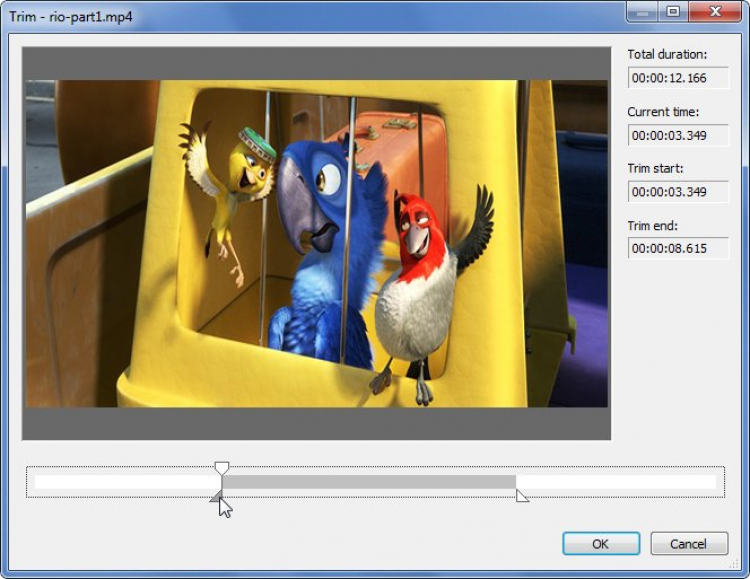Click the Trim start time field

point(678,192)
